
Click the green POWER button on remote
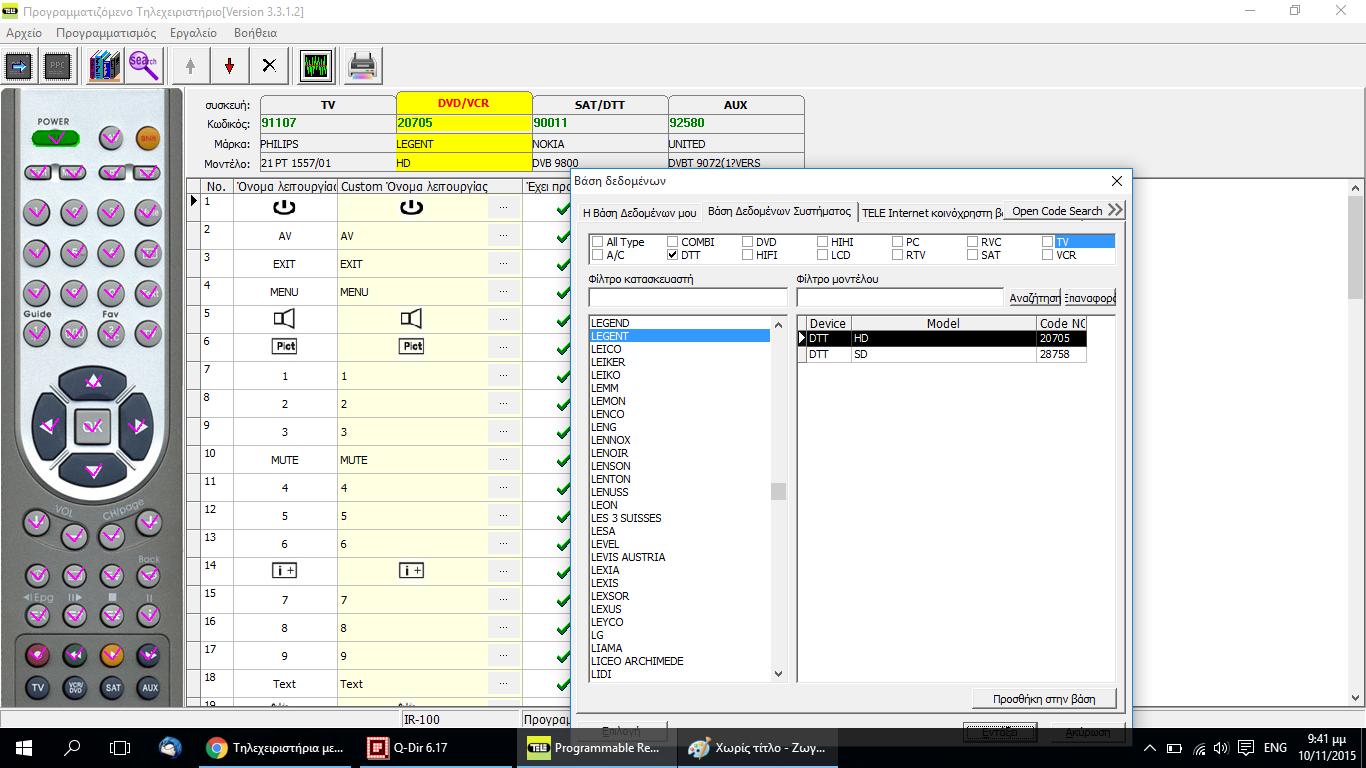click(x=56, y=138)
